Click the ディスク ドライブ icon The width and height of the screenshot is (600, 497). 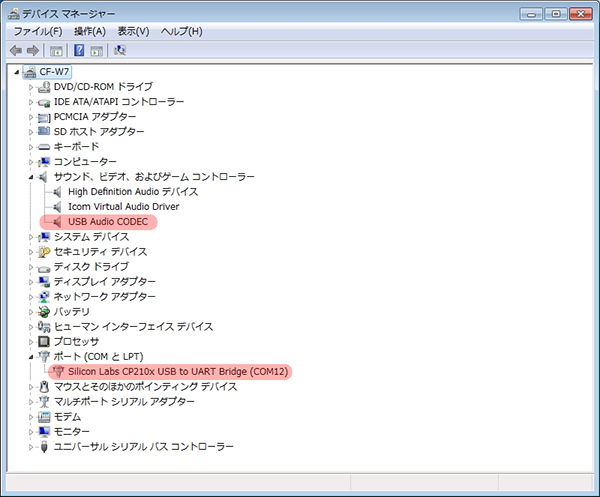(x=44, y=267)
